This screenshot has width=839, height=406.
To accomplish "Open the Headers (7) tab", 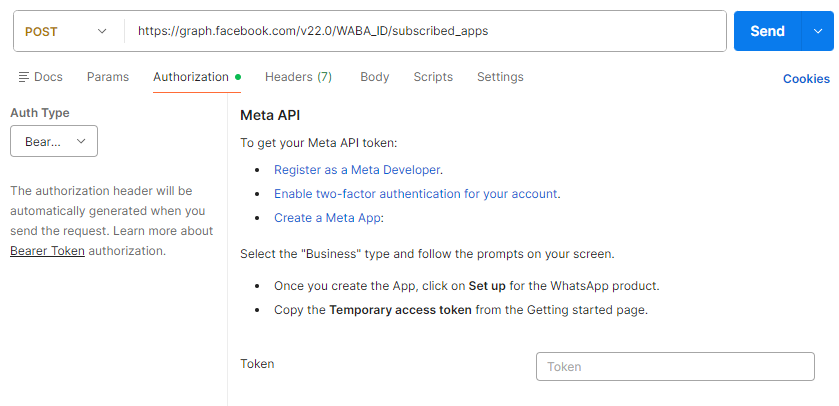I will pos(298,77).
